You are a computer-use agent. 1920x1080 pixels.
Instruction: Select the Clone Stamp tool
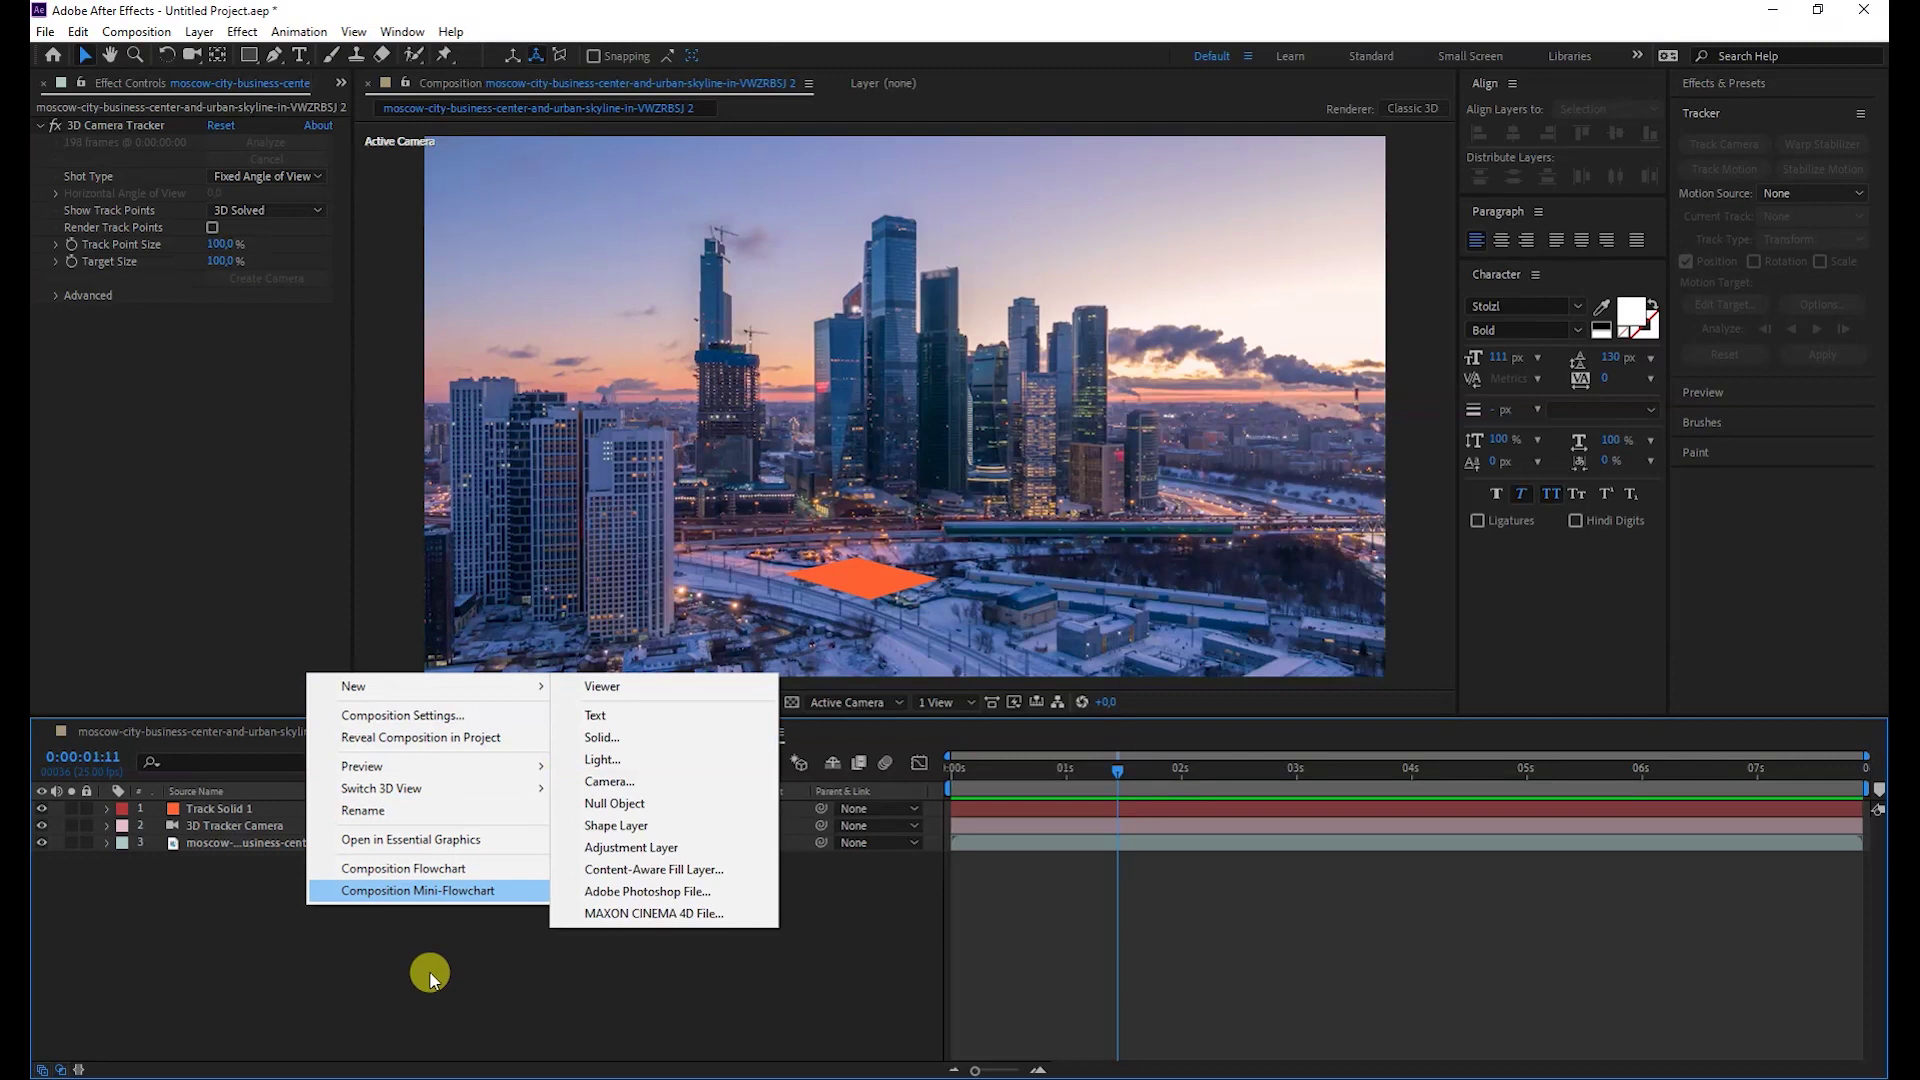click(x=356, y=56)
